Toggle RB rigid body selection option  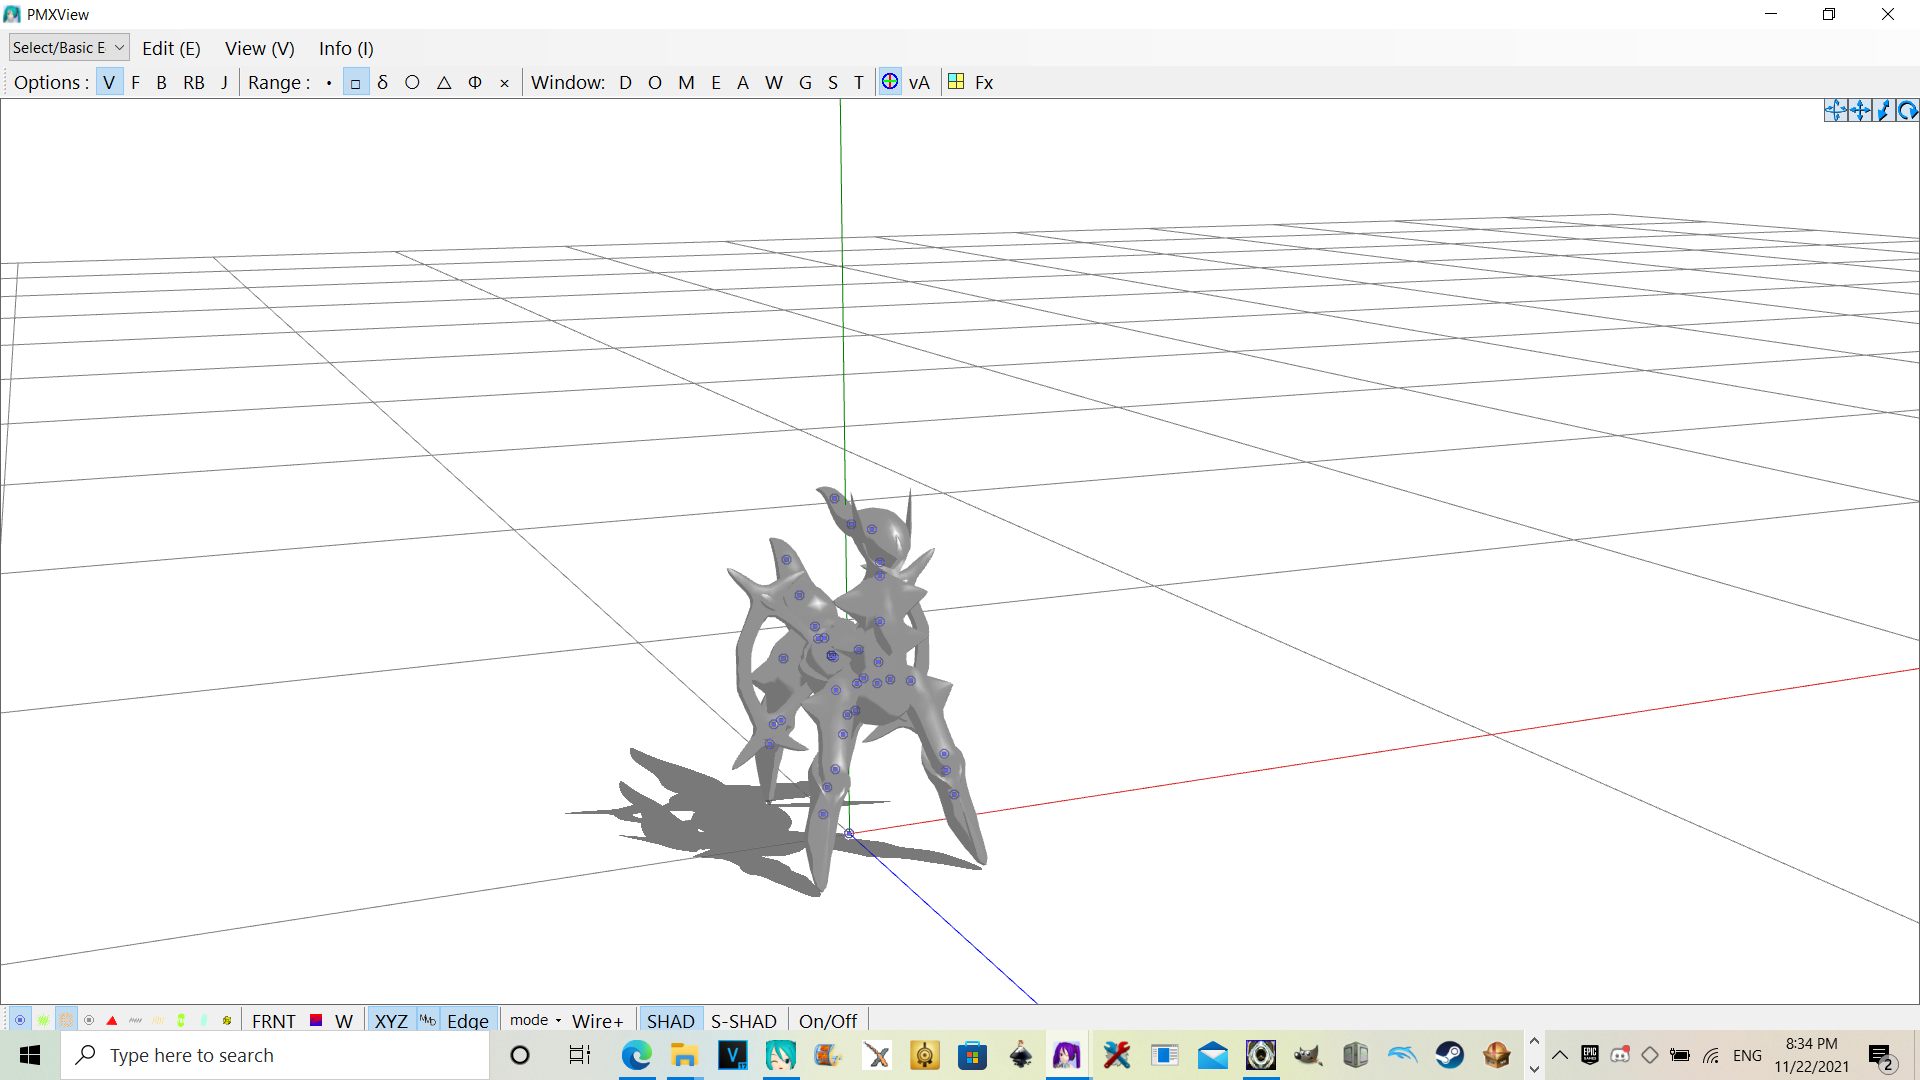pyautogui.click(x=194, y=83)
